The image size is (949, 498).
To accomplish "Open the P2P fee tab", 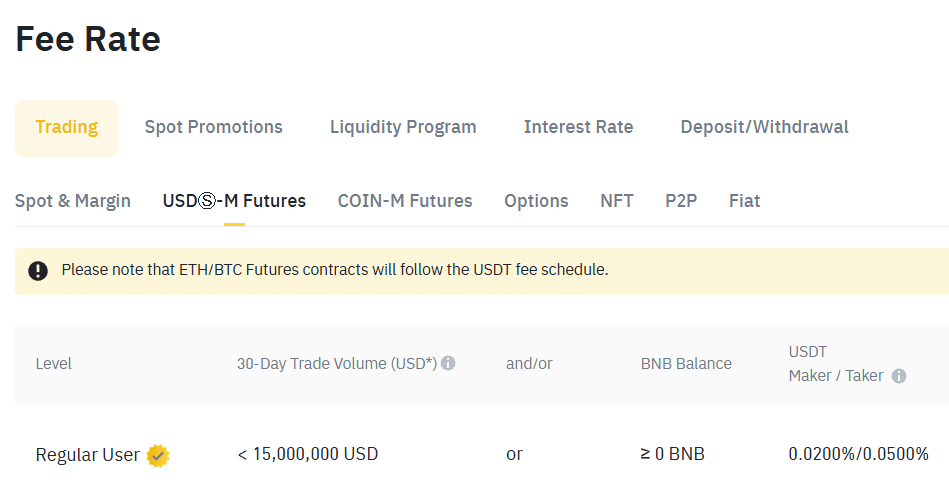I will click(681, 201).
